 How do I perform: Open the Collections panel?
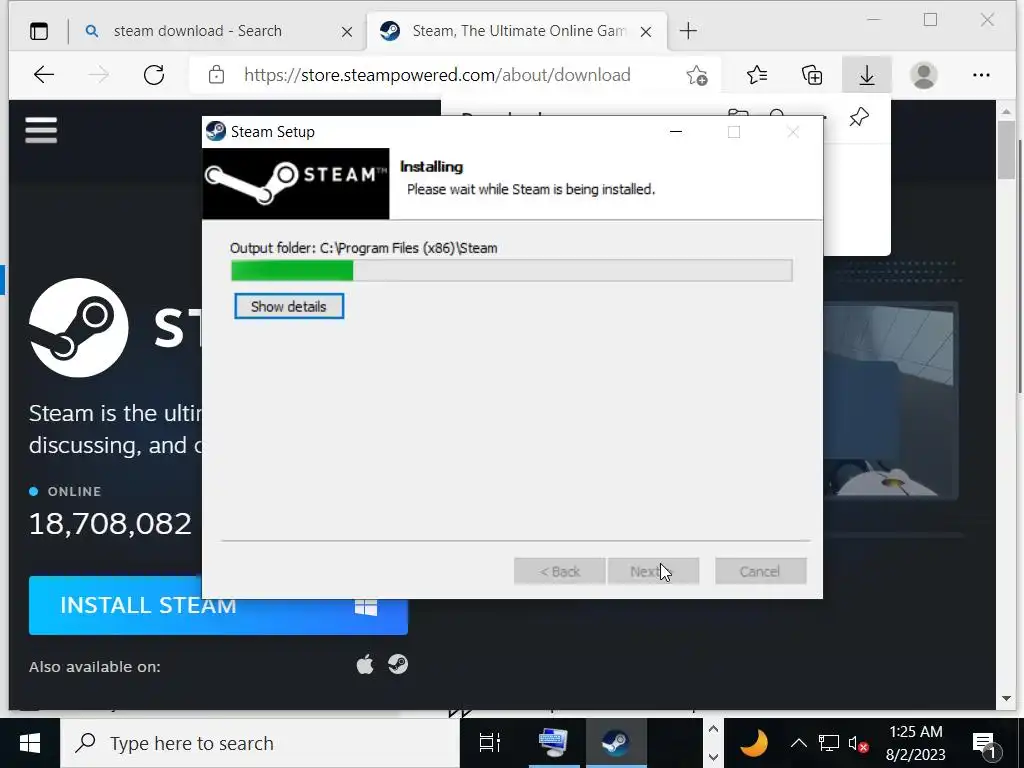point(812,75)
